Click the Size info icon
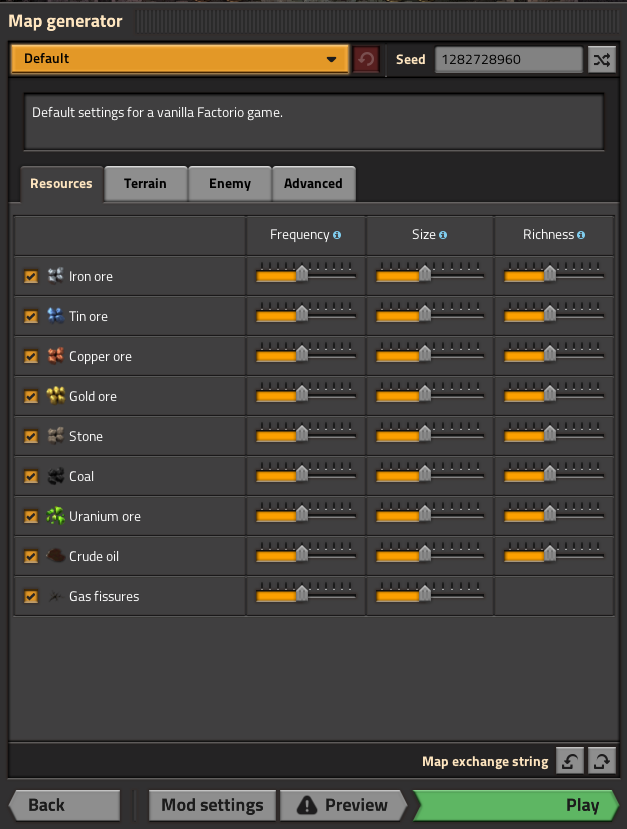The width and height of the screenshot is (627, 829). (x=443, y=235)
